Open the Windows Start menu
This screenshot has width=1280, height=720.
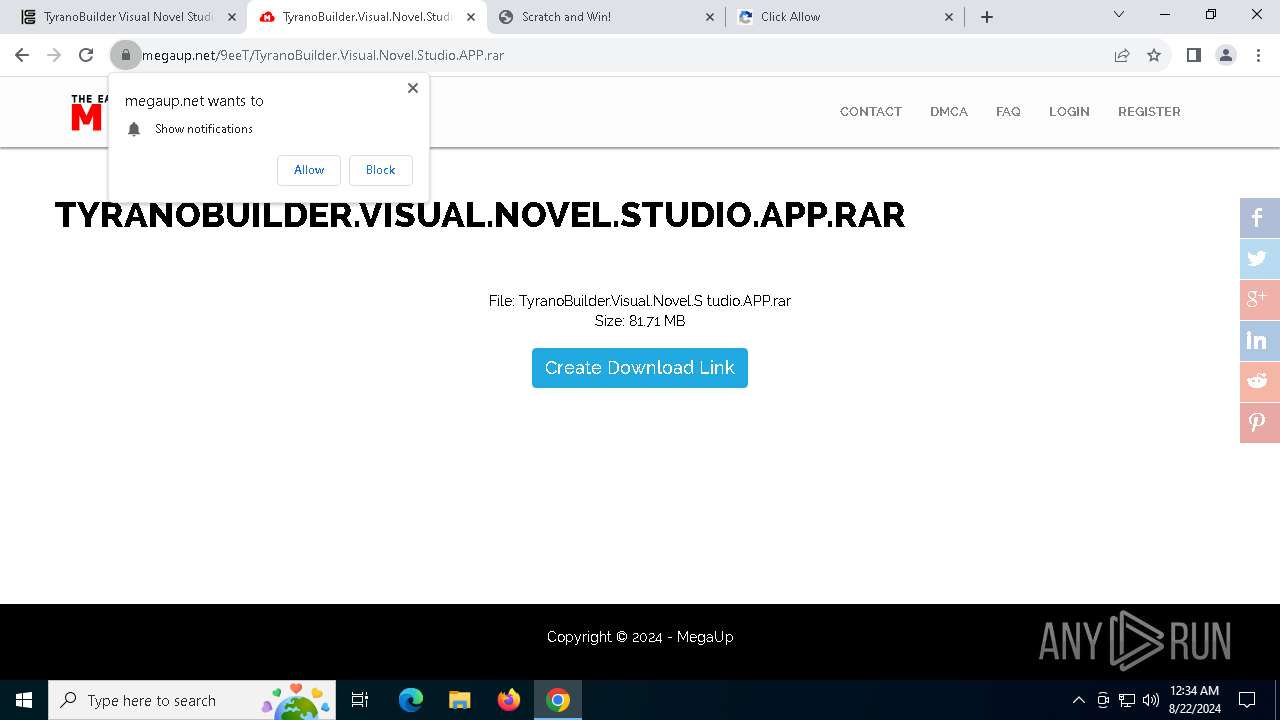pos(24,700)
